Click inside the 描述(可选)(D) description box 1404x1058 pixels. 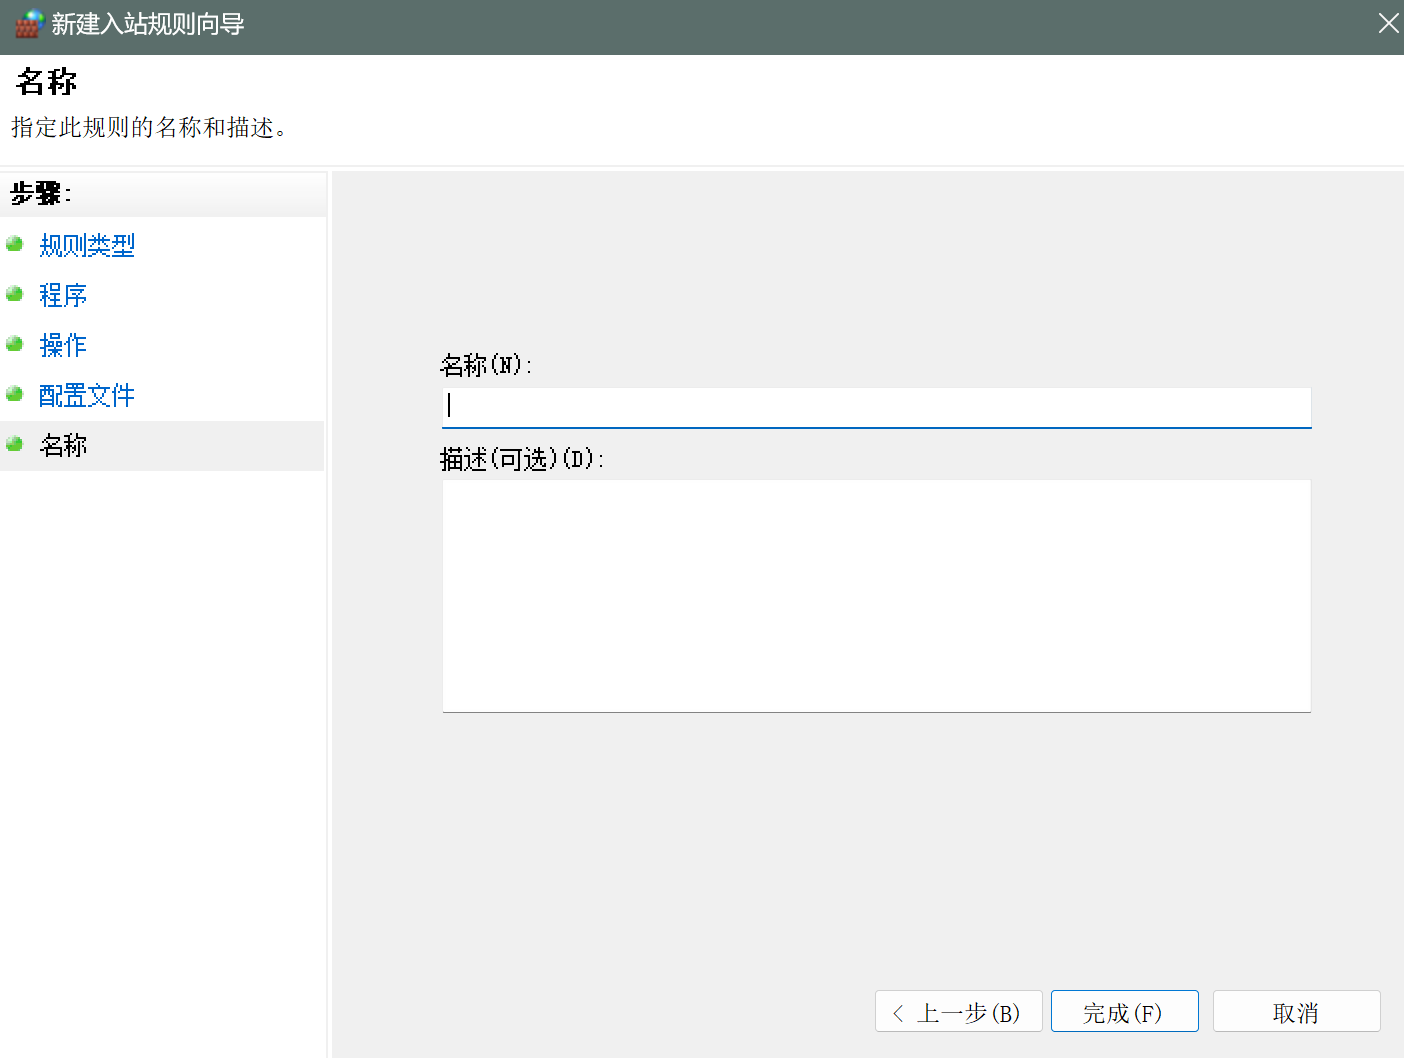(876, 595)
